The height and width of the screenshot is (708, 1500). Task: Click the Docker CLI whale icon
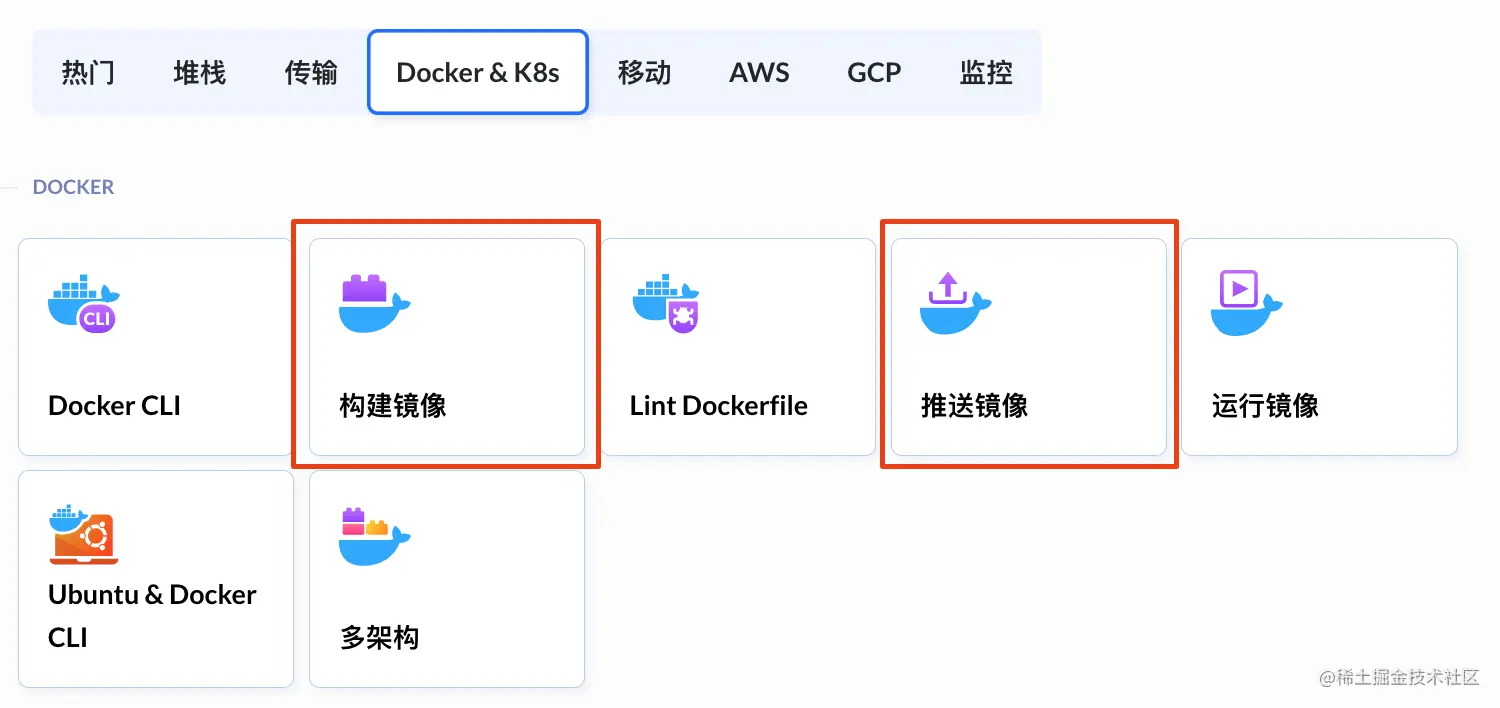click(x=83, y=303)
